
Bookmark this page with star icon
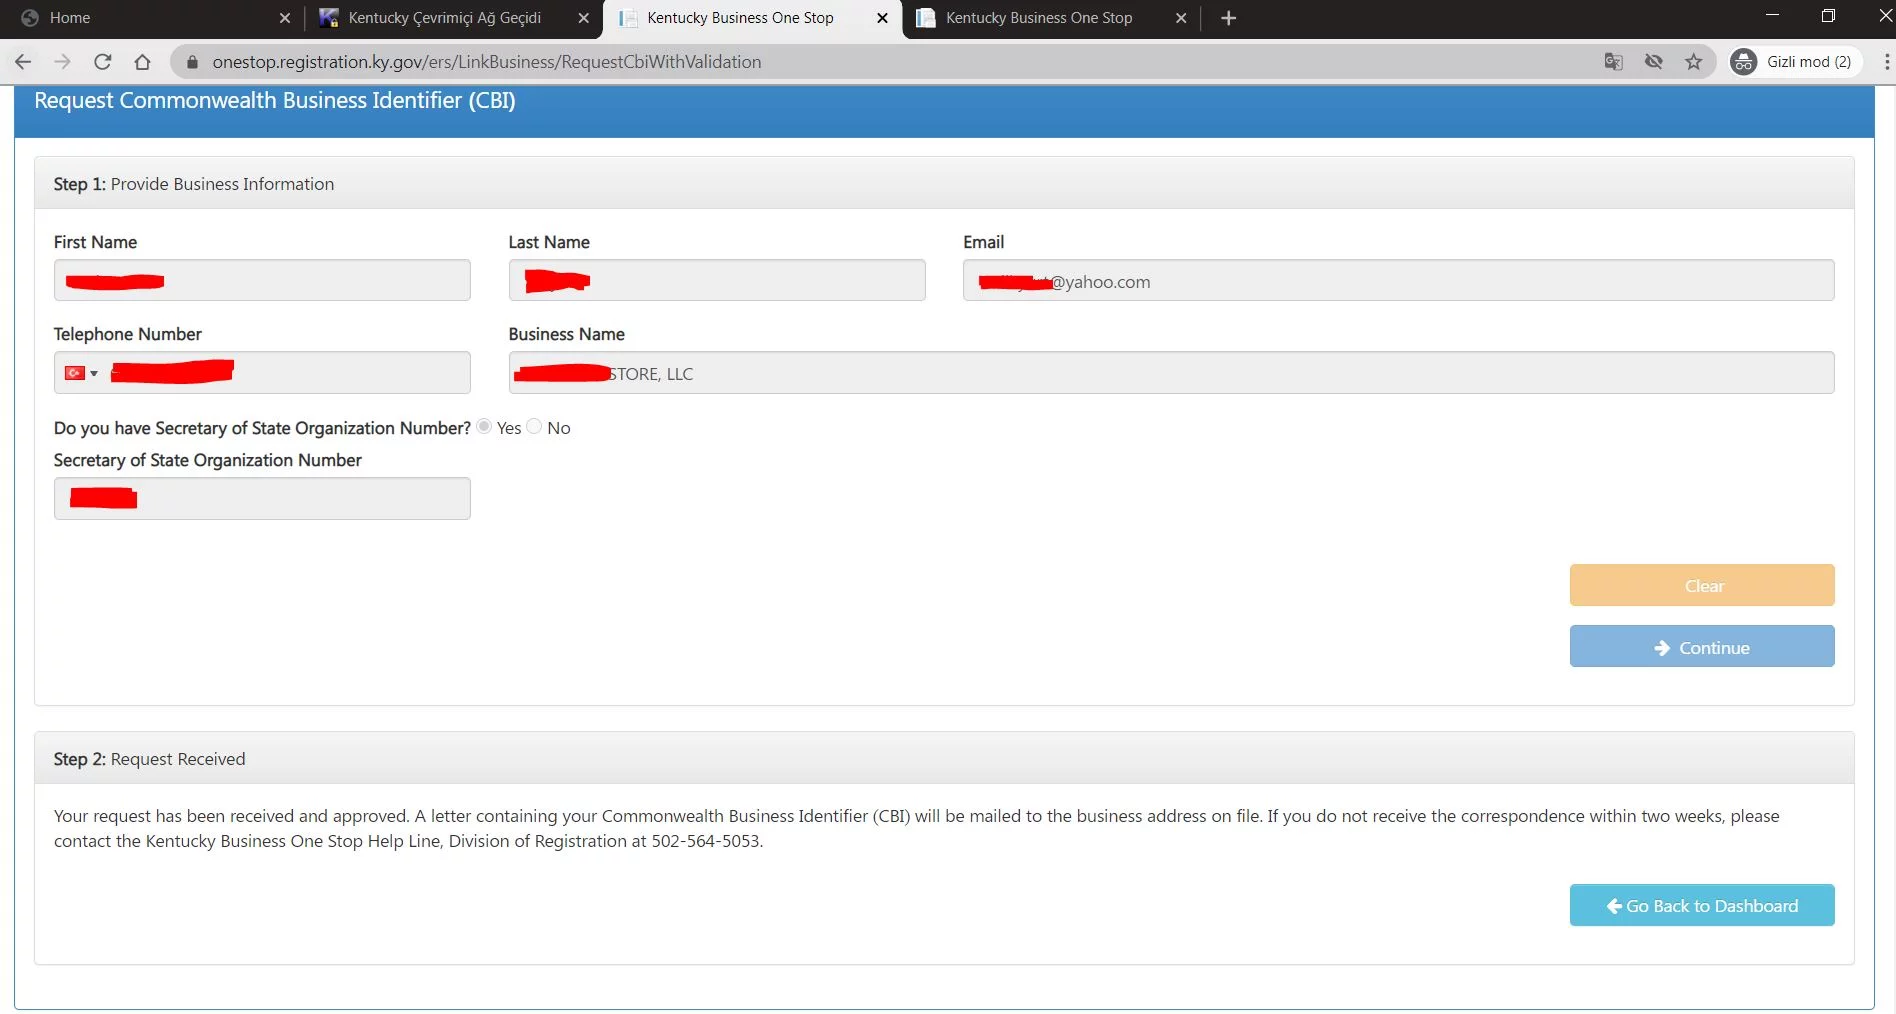(x=1693, y=62)
